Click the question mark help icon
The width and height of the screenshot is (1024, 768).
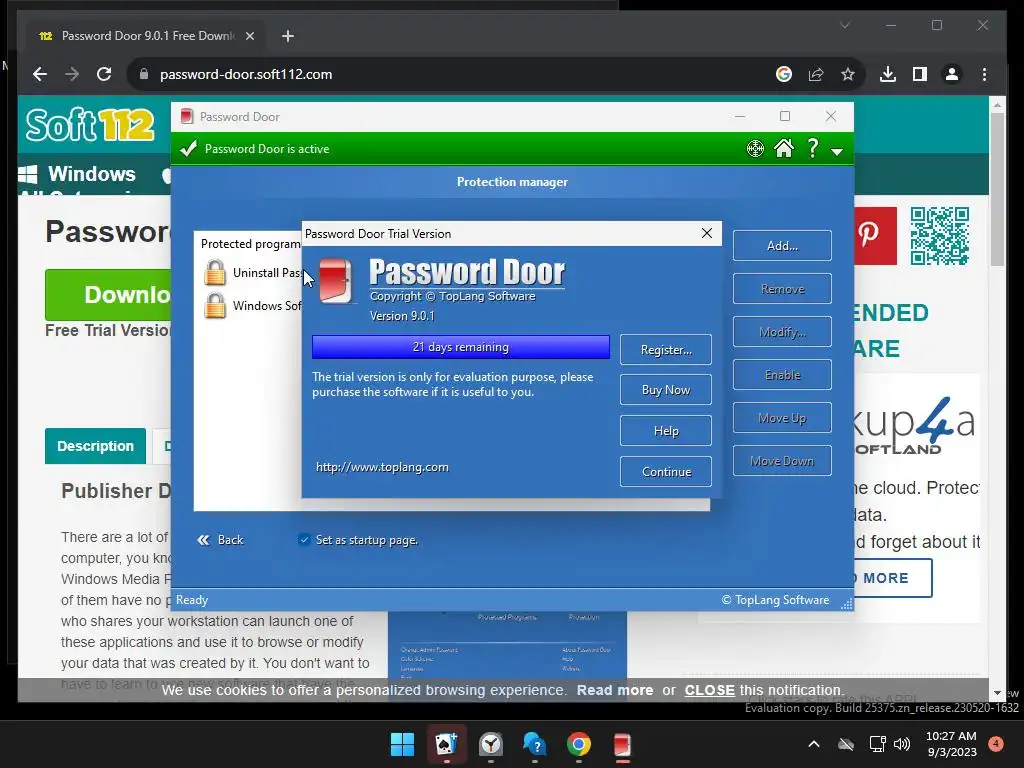tap(812, 149)
